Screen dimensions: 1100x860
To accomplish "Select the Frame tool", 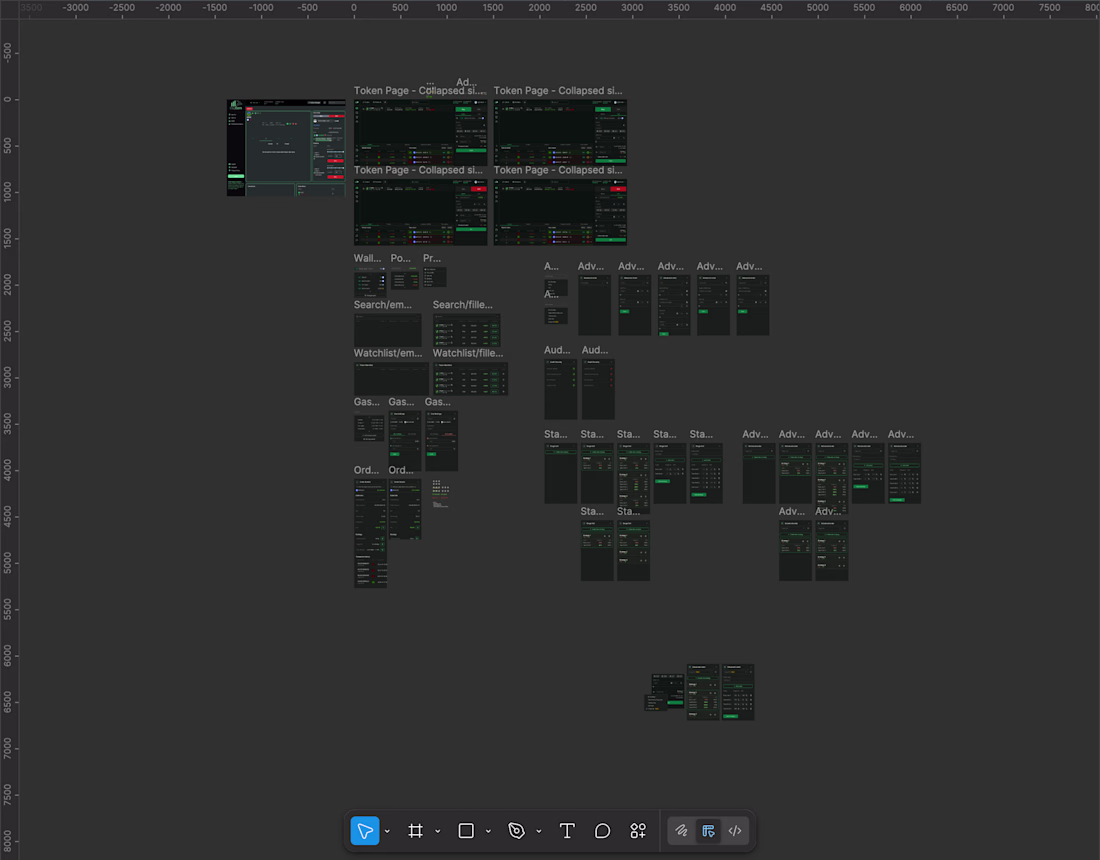I will point(415,831).
